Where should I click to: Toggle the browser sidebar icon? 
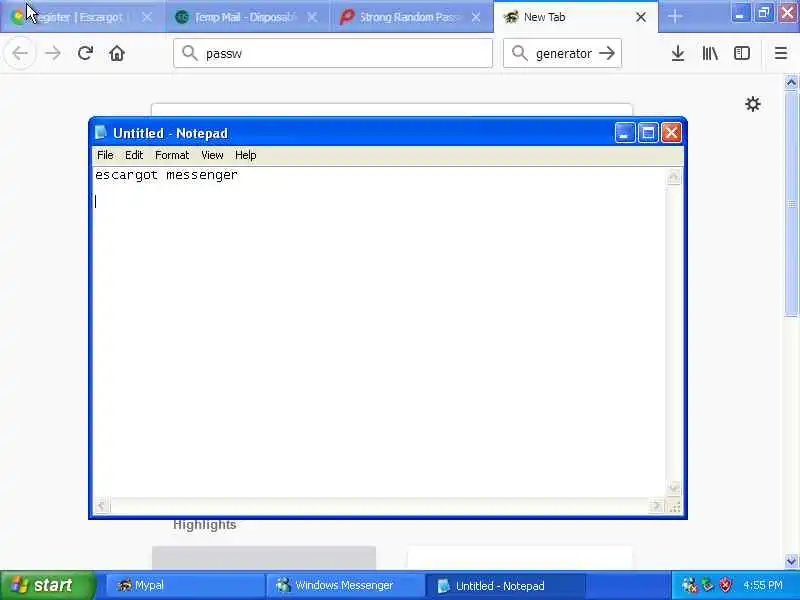tap(741, 53)
